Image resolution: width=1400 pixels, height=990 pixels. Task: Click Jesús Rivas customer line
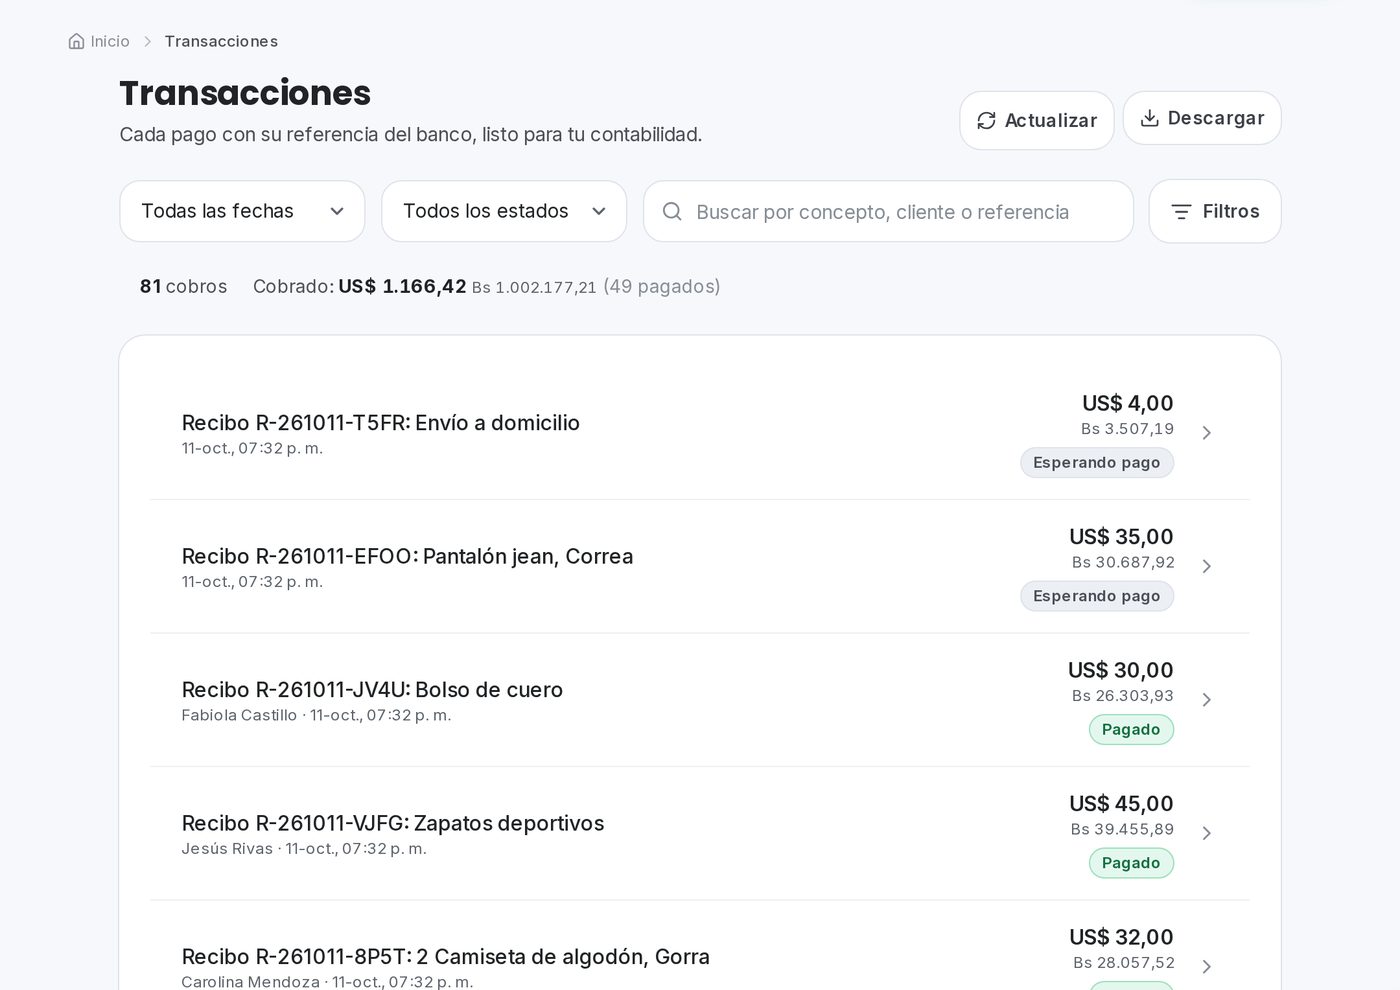tap(304, 849)
